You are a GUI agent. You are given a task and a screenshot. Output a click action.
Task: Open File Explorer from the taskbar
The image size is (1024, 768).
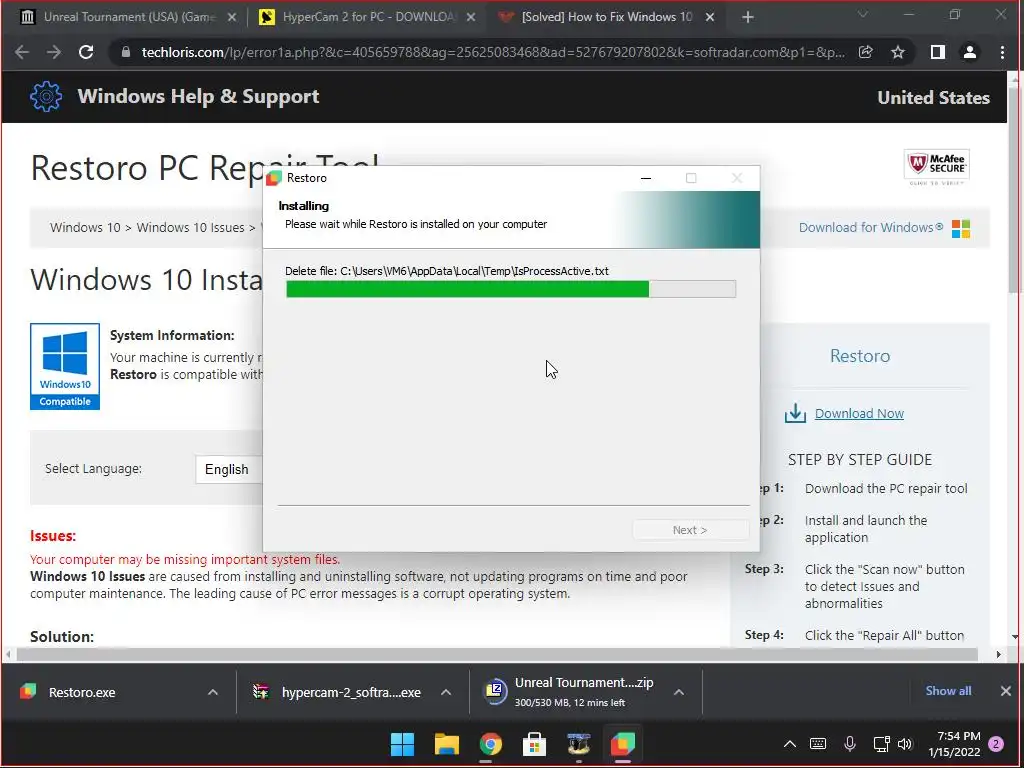447,744
